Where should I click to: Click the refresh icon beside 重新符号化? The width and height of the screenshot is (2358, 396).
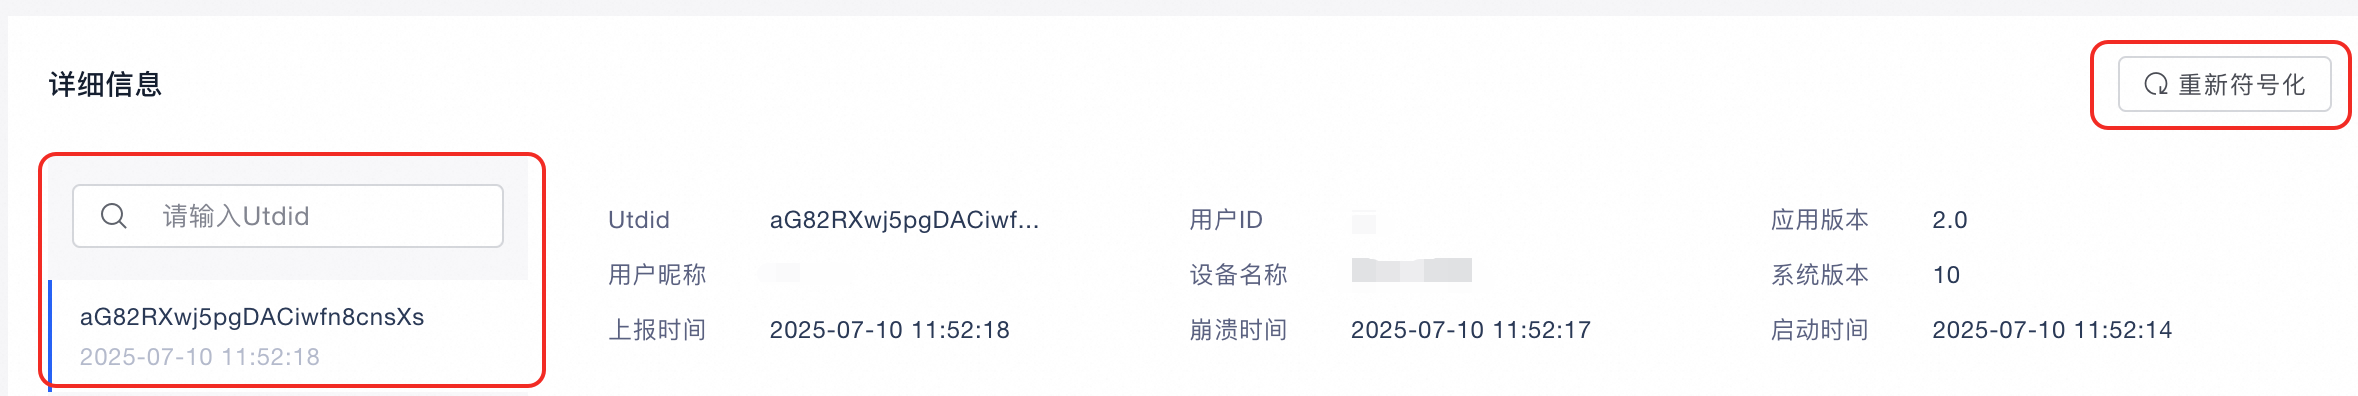2156,85
